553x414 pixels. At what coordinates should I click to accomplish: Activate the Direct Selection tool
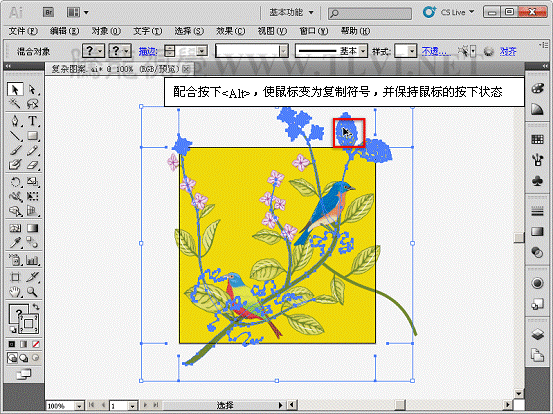pos(32,90)
